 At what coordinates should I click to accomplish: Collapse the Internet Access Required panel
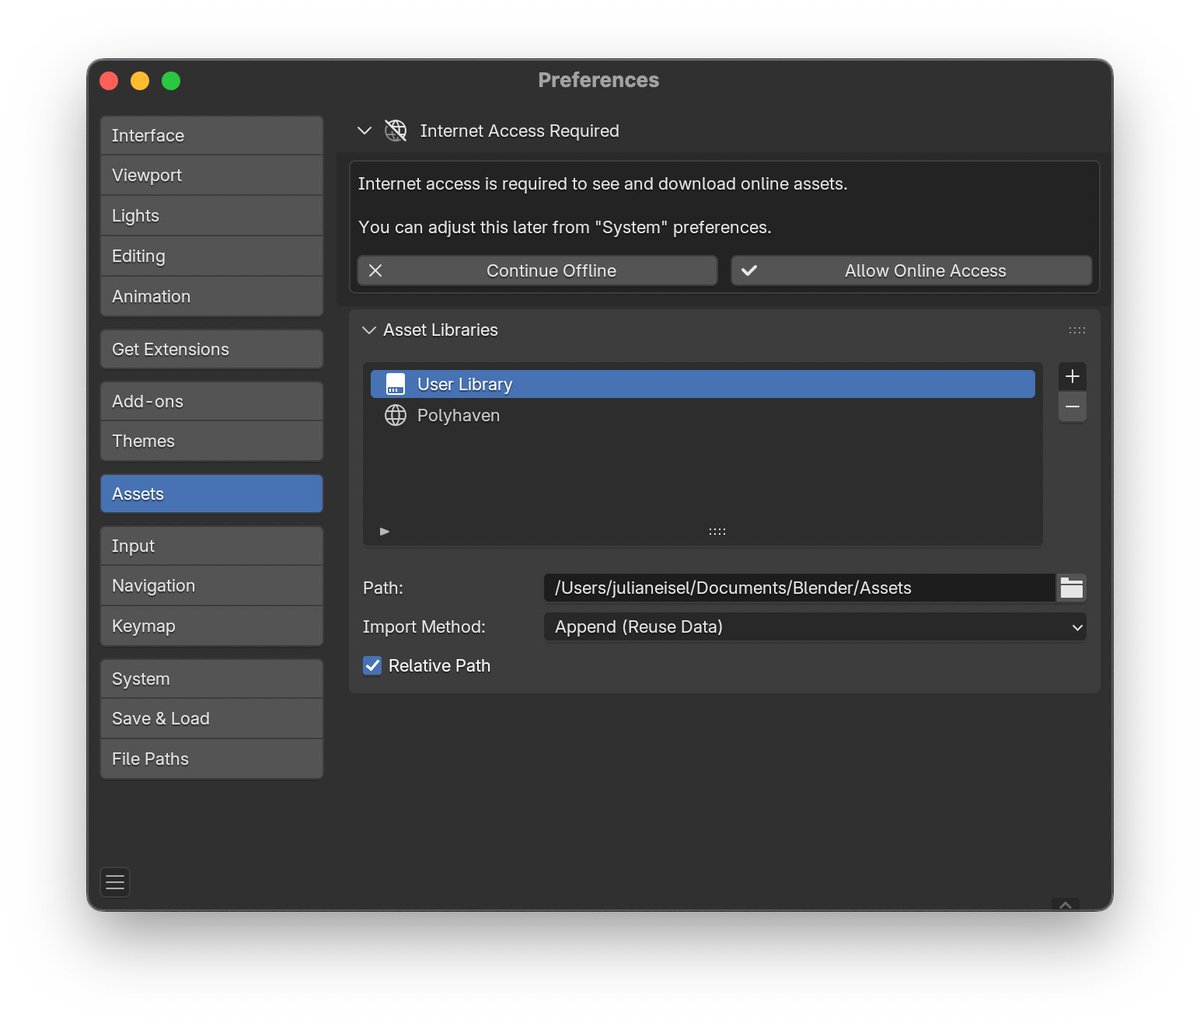(x=364, y=131)
